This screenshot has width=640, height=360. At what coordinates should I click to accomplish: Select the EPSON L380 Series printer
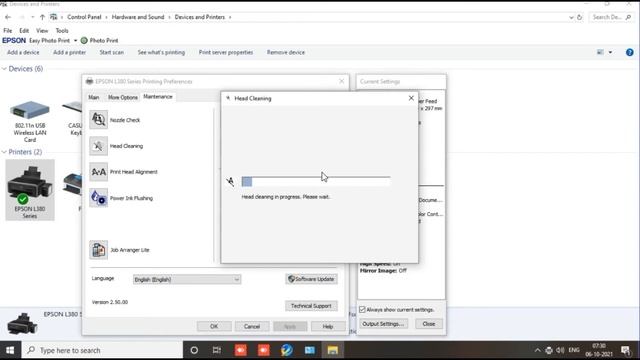pos(30,190)
